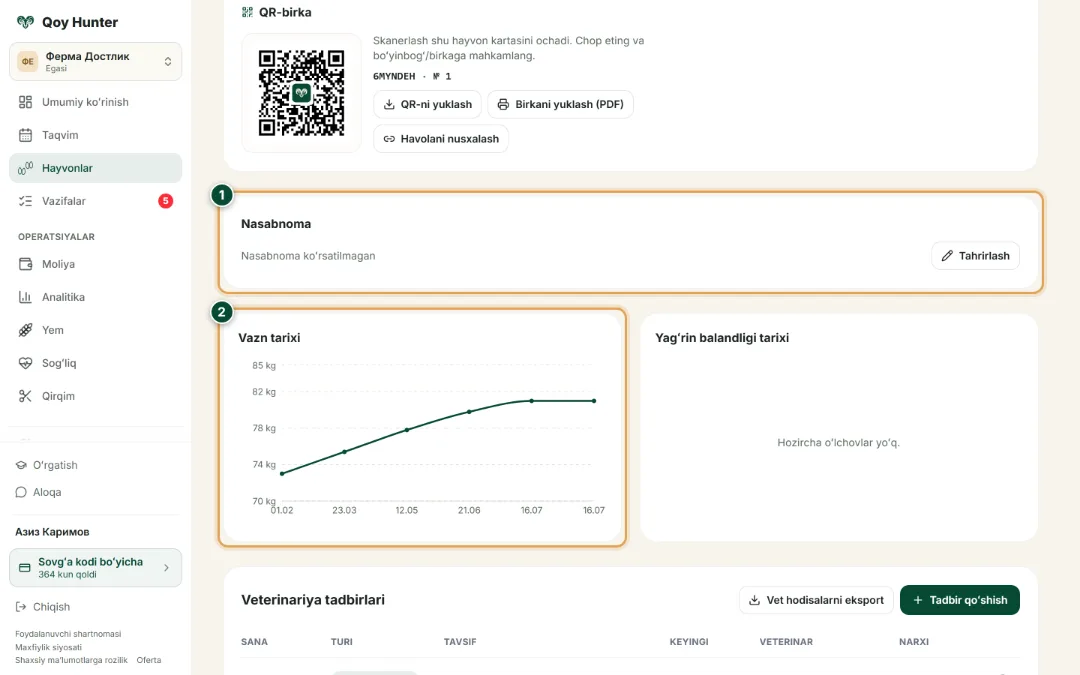Select the Qirqim scissors icon

(25, 396)
